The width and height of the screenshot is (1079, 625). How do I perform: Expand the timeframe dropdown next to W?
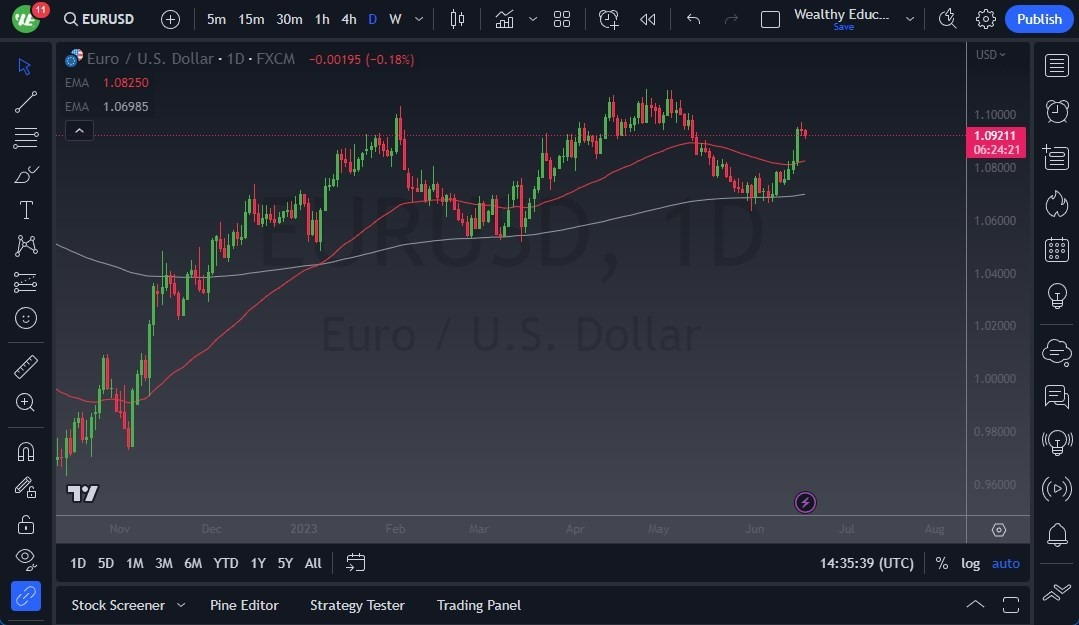(418, 19)
